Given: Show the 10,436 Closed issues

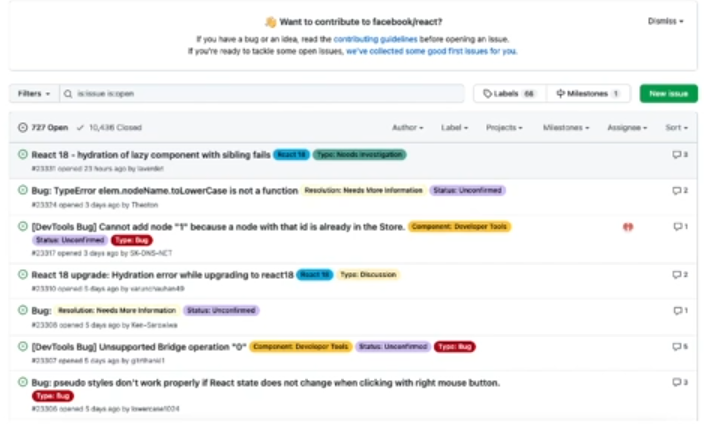Looking at the screenshot, I should coord(109,128).
